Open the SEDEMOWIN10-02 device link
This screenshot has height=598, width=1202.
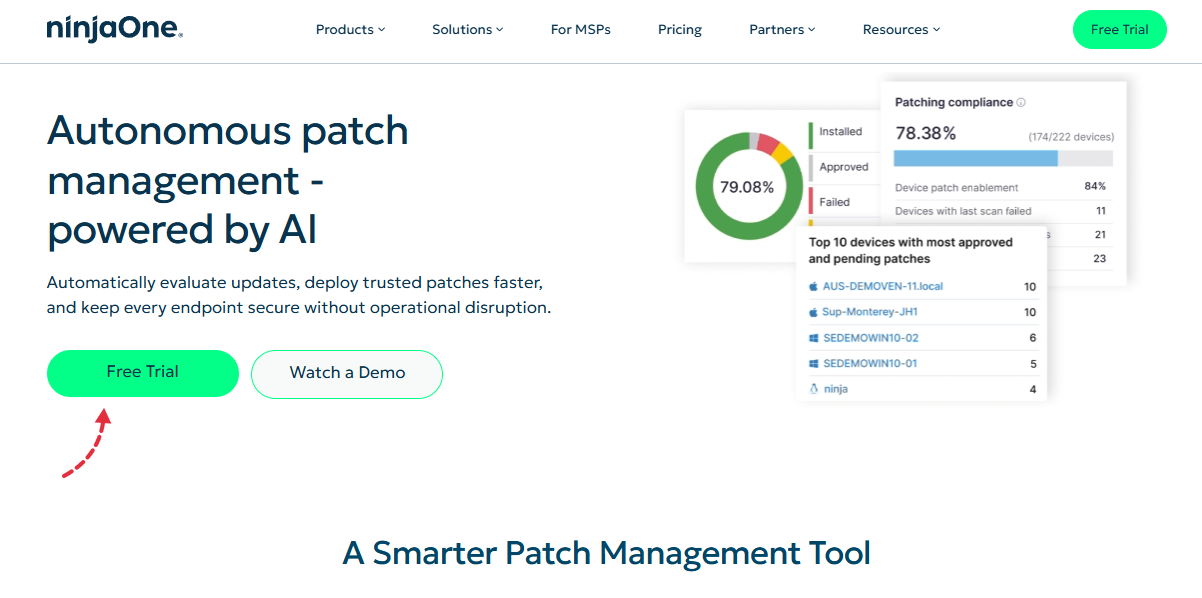pos(870,338)
